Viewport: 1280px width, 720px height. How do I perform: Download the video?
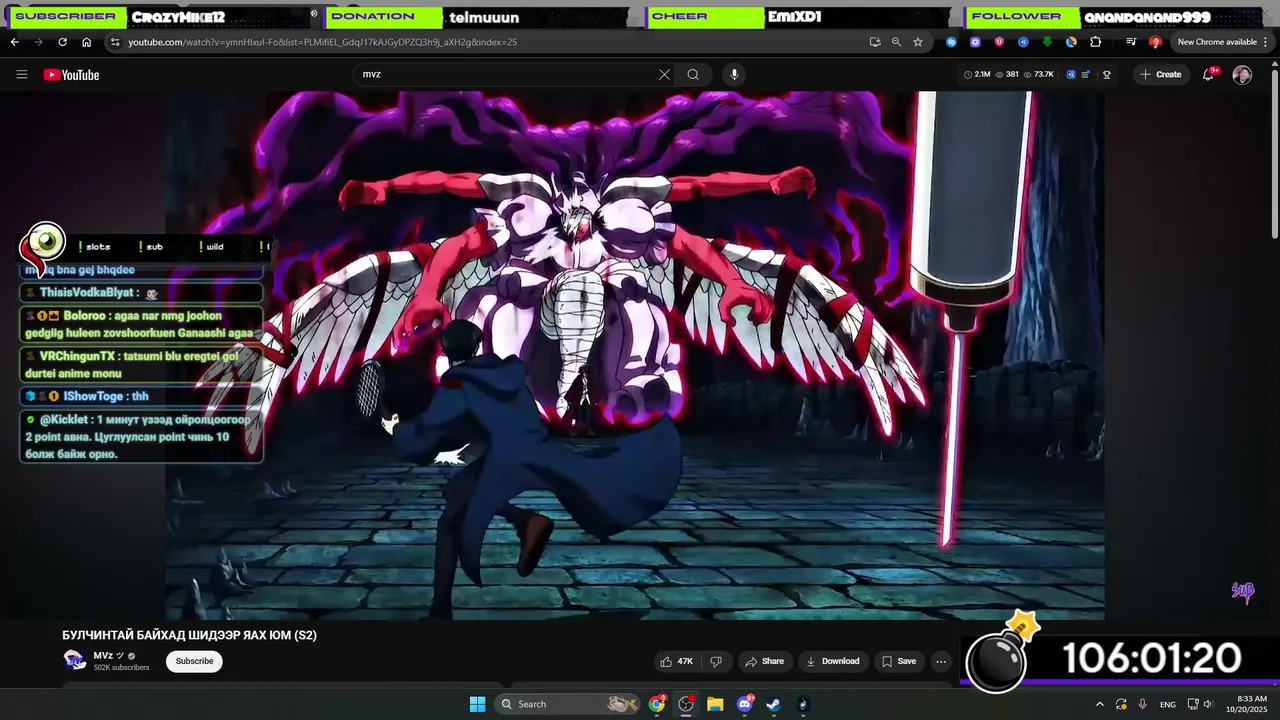click(833, 661)
